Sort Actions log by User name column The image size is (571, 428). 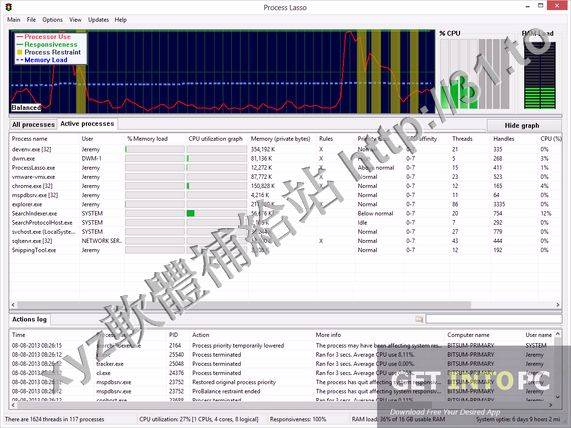click(x=539, y=335)
